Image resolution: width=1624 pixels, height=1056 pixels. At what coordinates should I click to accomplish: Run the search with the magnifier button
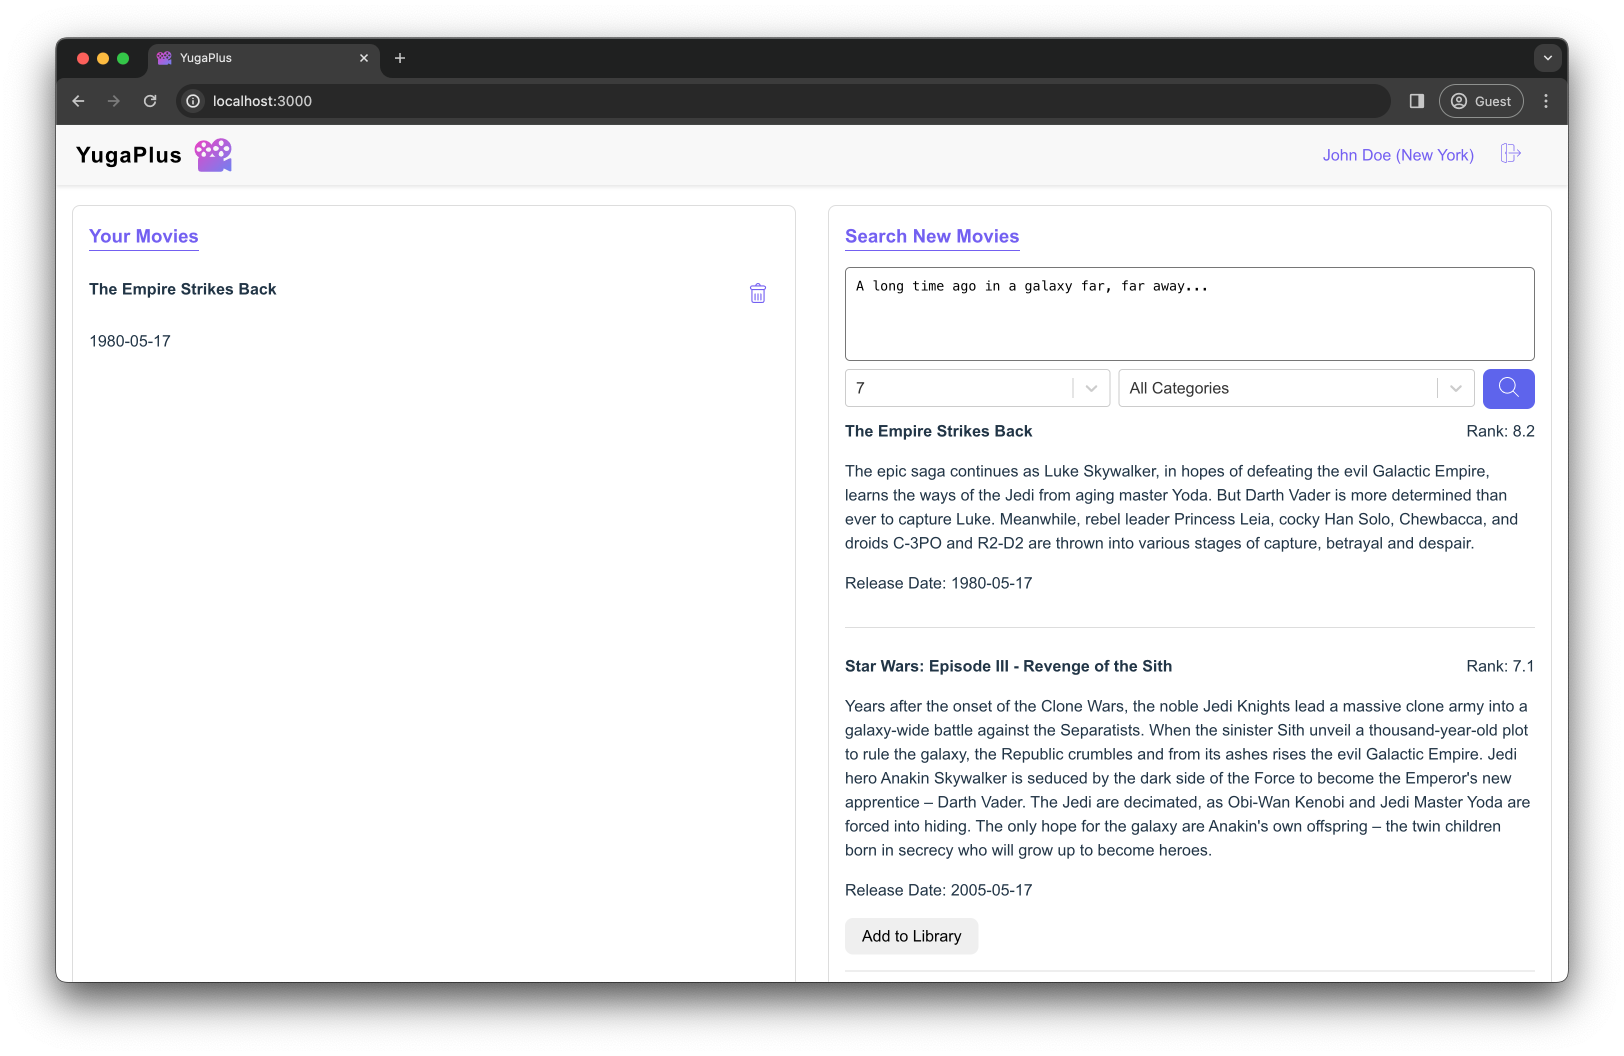coord(1508,388)
